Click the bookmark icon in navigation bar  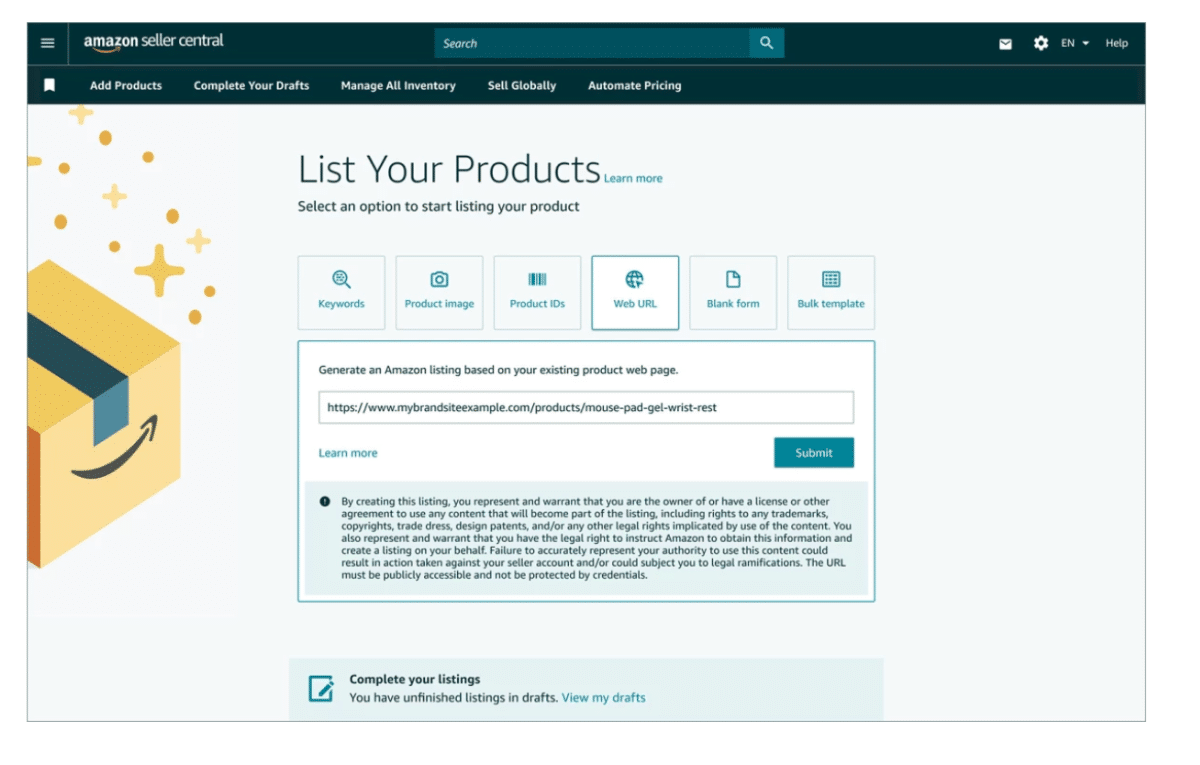[49, 86]
